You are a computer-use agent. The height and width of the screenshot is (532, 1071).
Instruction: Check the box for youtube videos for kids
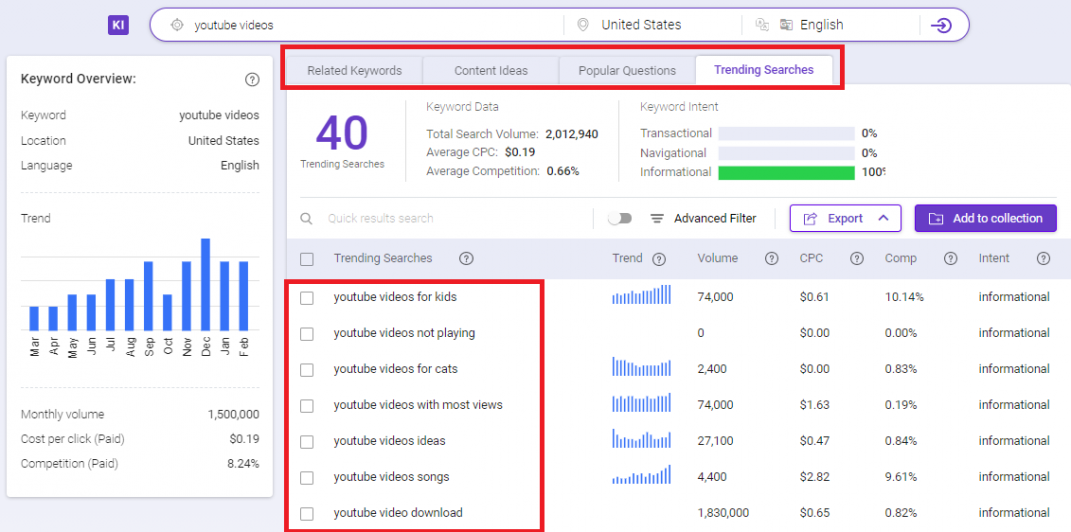(x=307, y=298)
